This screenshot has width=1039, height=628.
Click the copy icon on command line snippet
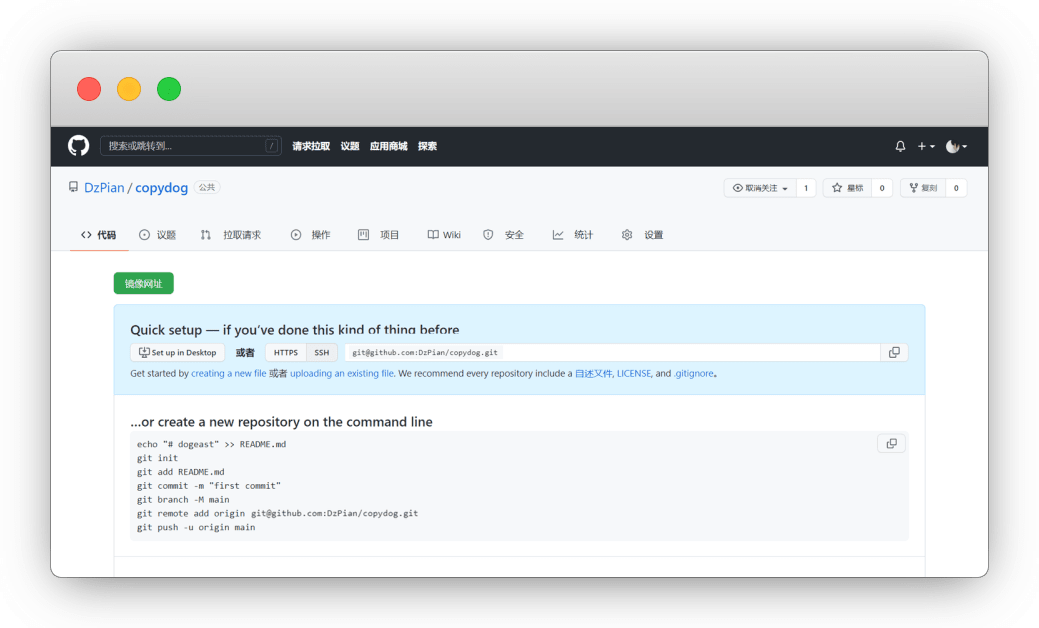click(891, 443)
